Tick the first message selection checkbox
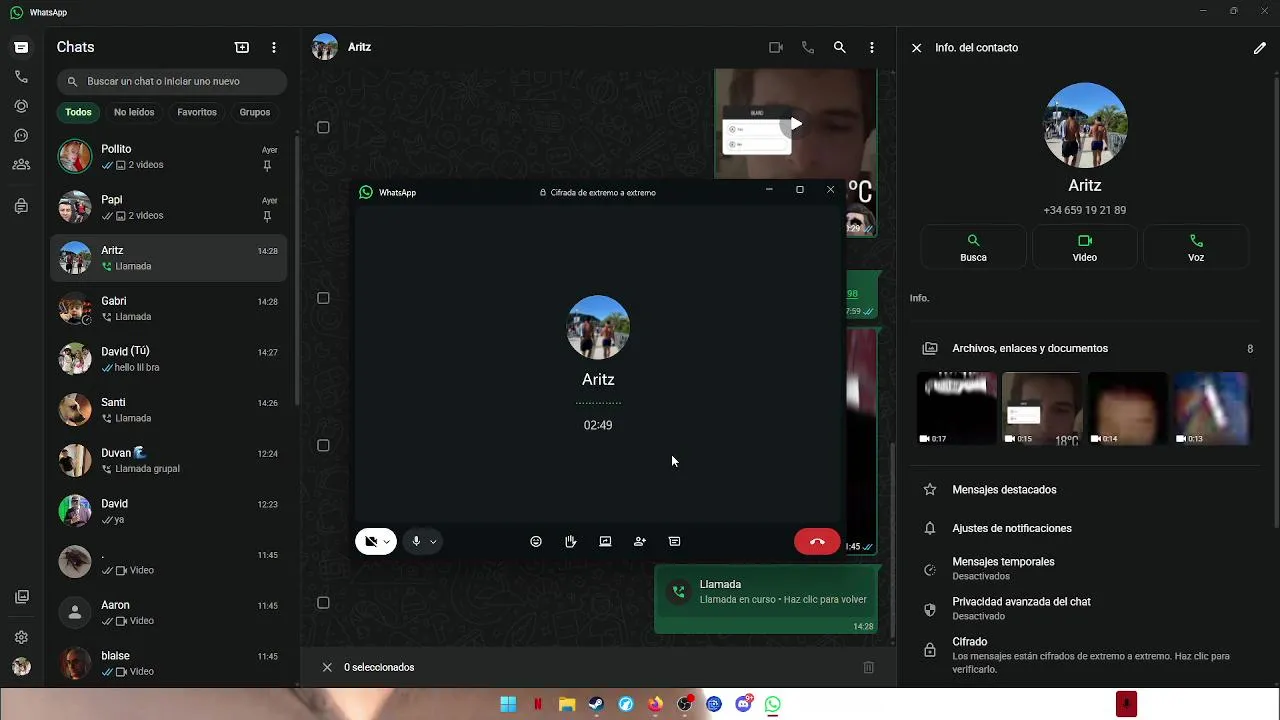This screenshot has width=1280, height=720. pos(323,127)
